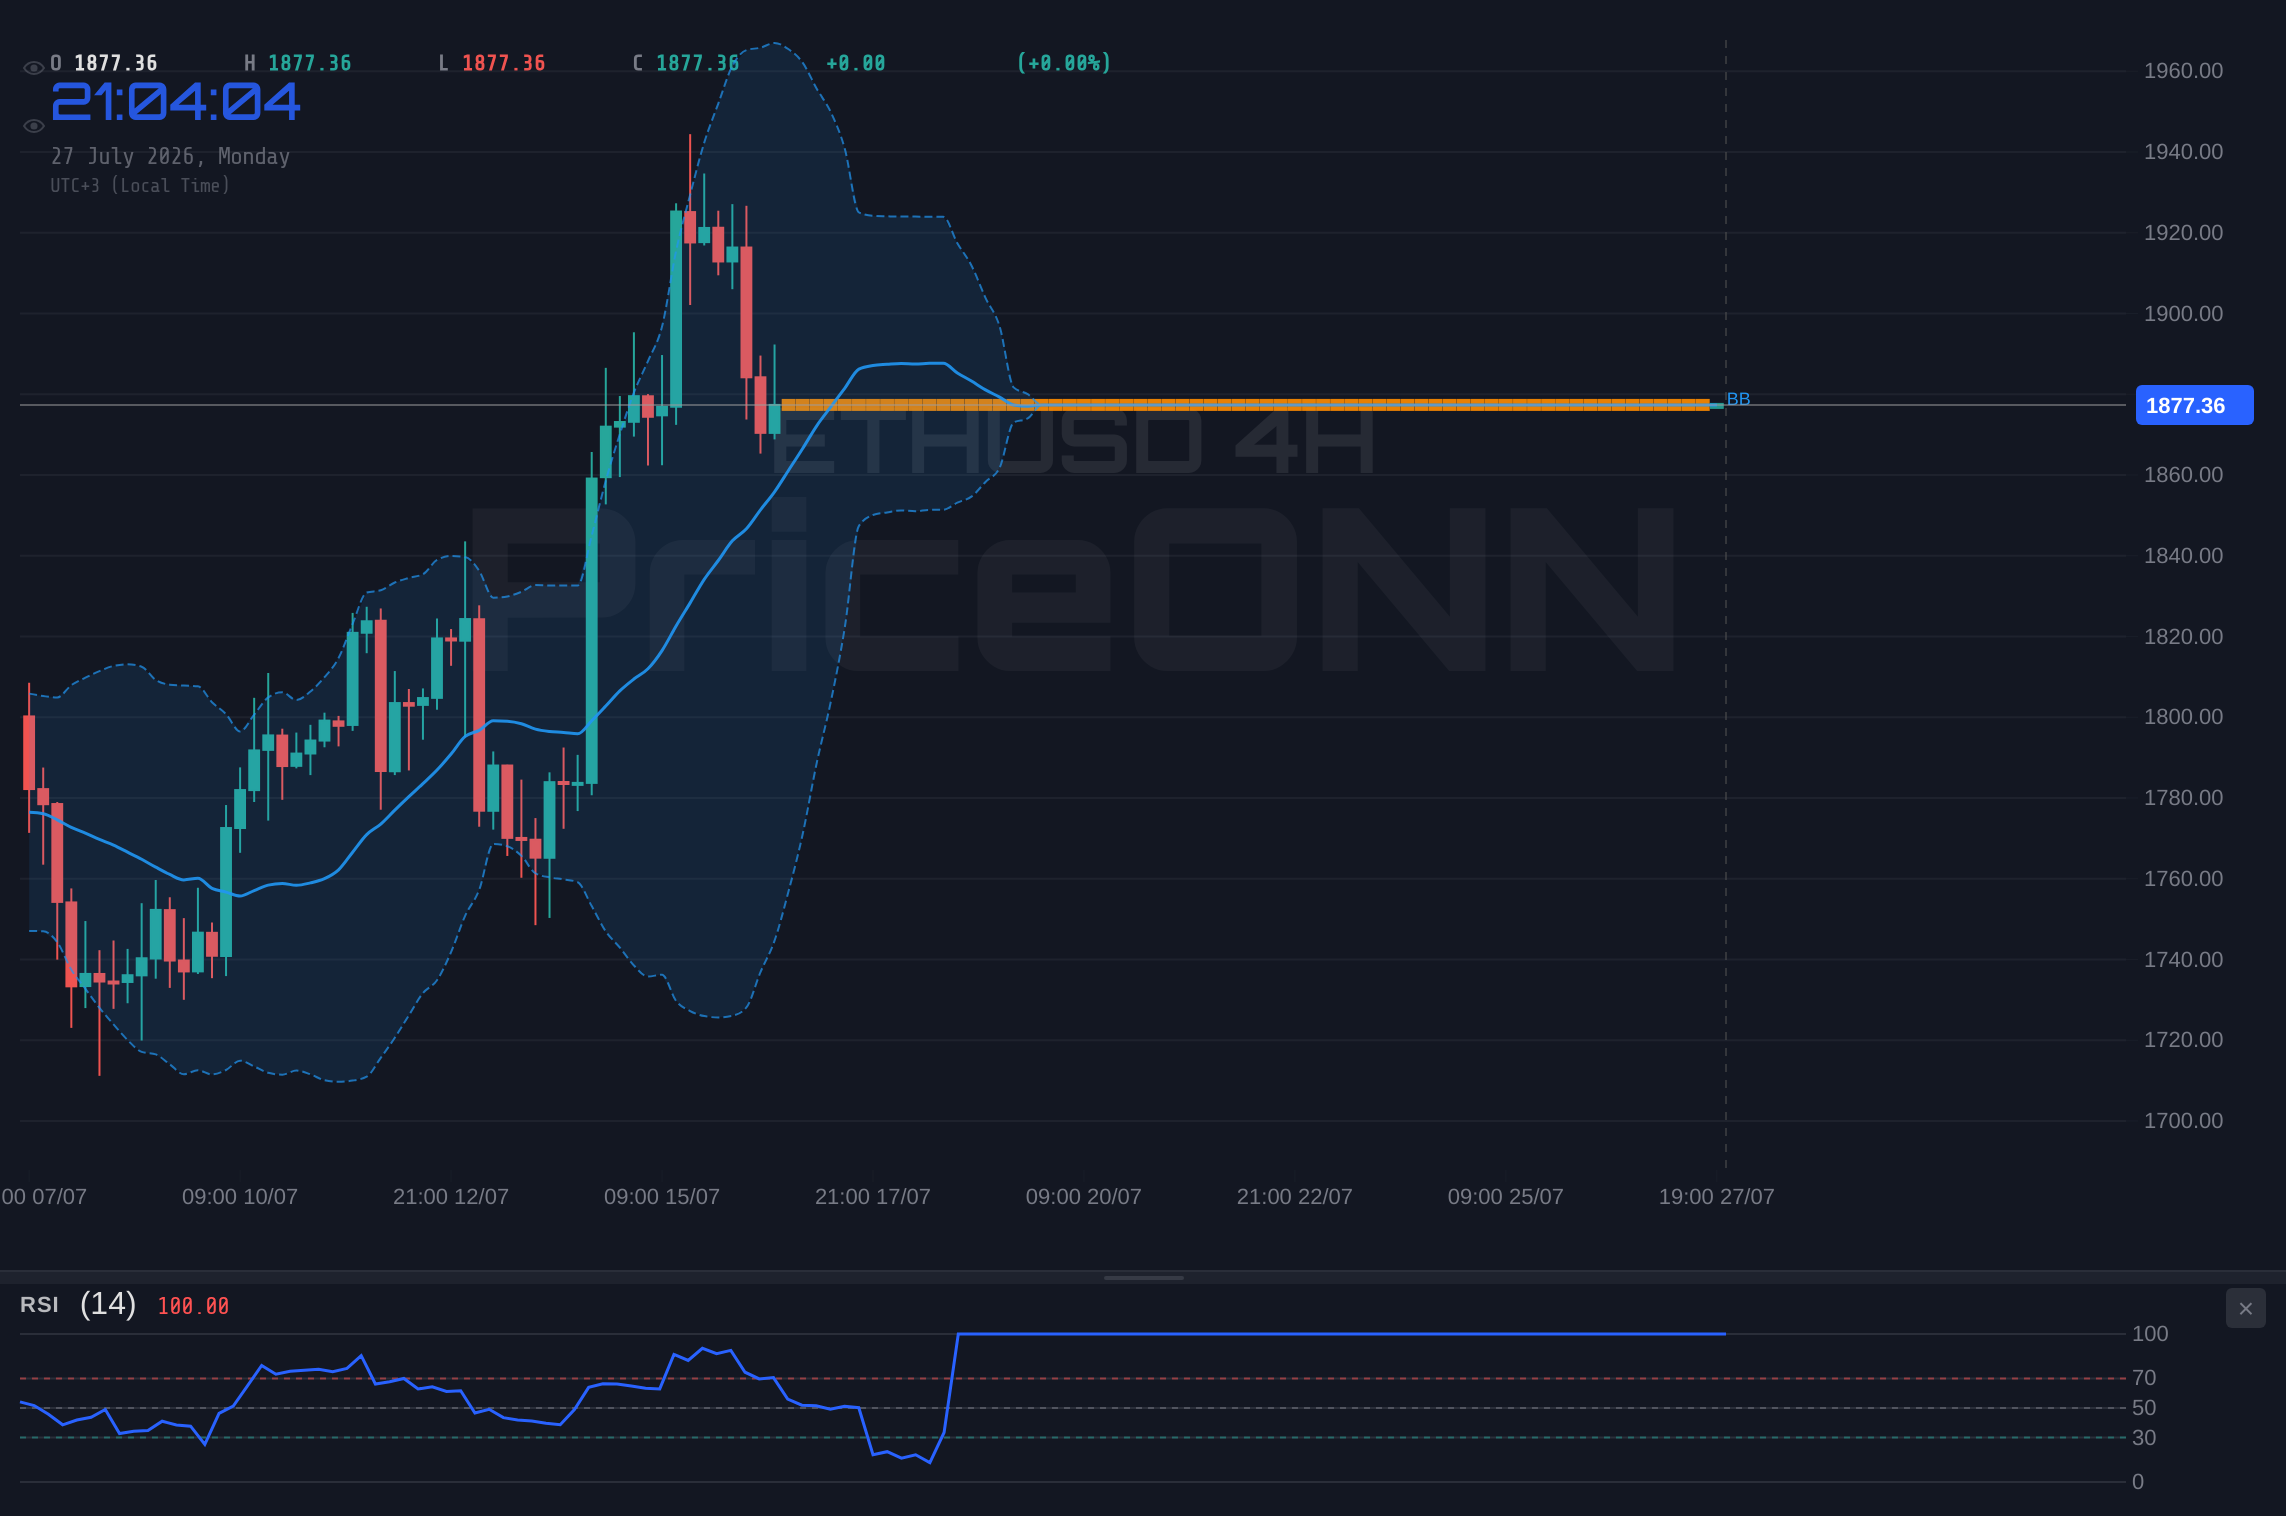Viewport: 2286px width, 1516px height.
Task: Click the H 1877.36 high value
Action: [298, 63]
